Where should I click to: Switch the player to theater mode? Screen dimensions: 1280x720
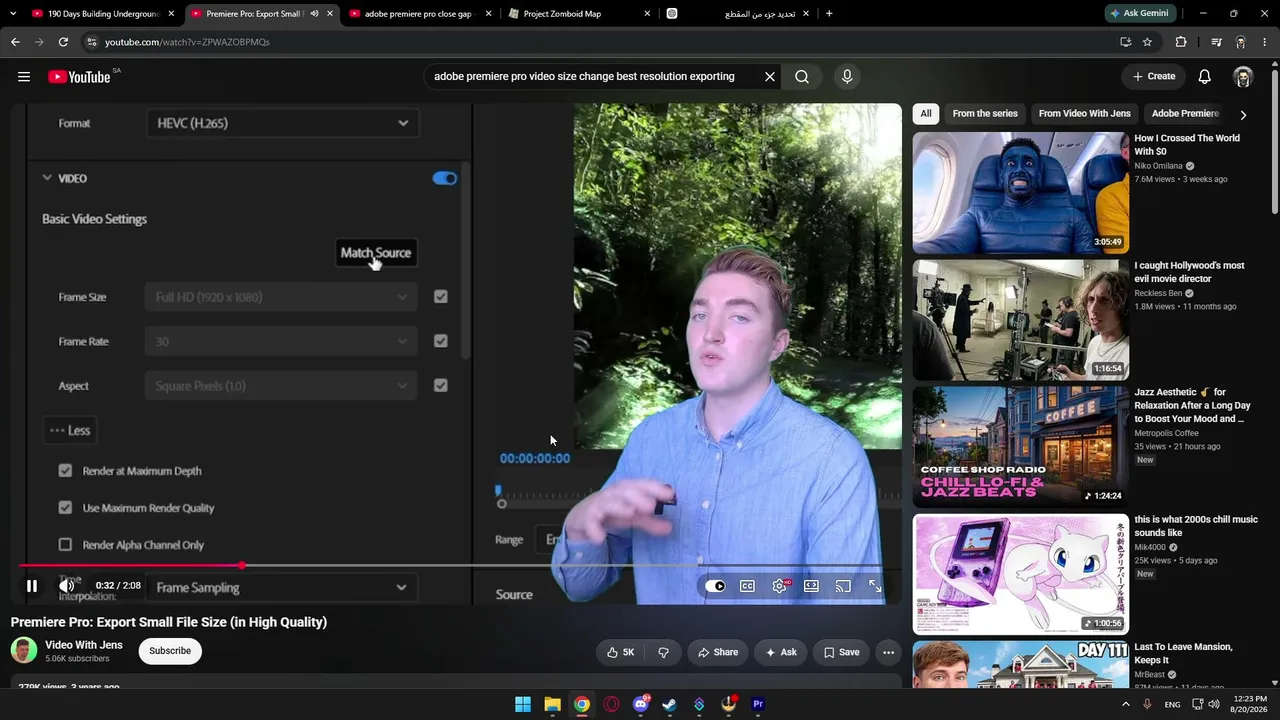[x=811, y=586]
